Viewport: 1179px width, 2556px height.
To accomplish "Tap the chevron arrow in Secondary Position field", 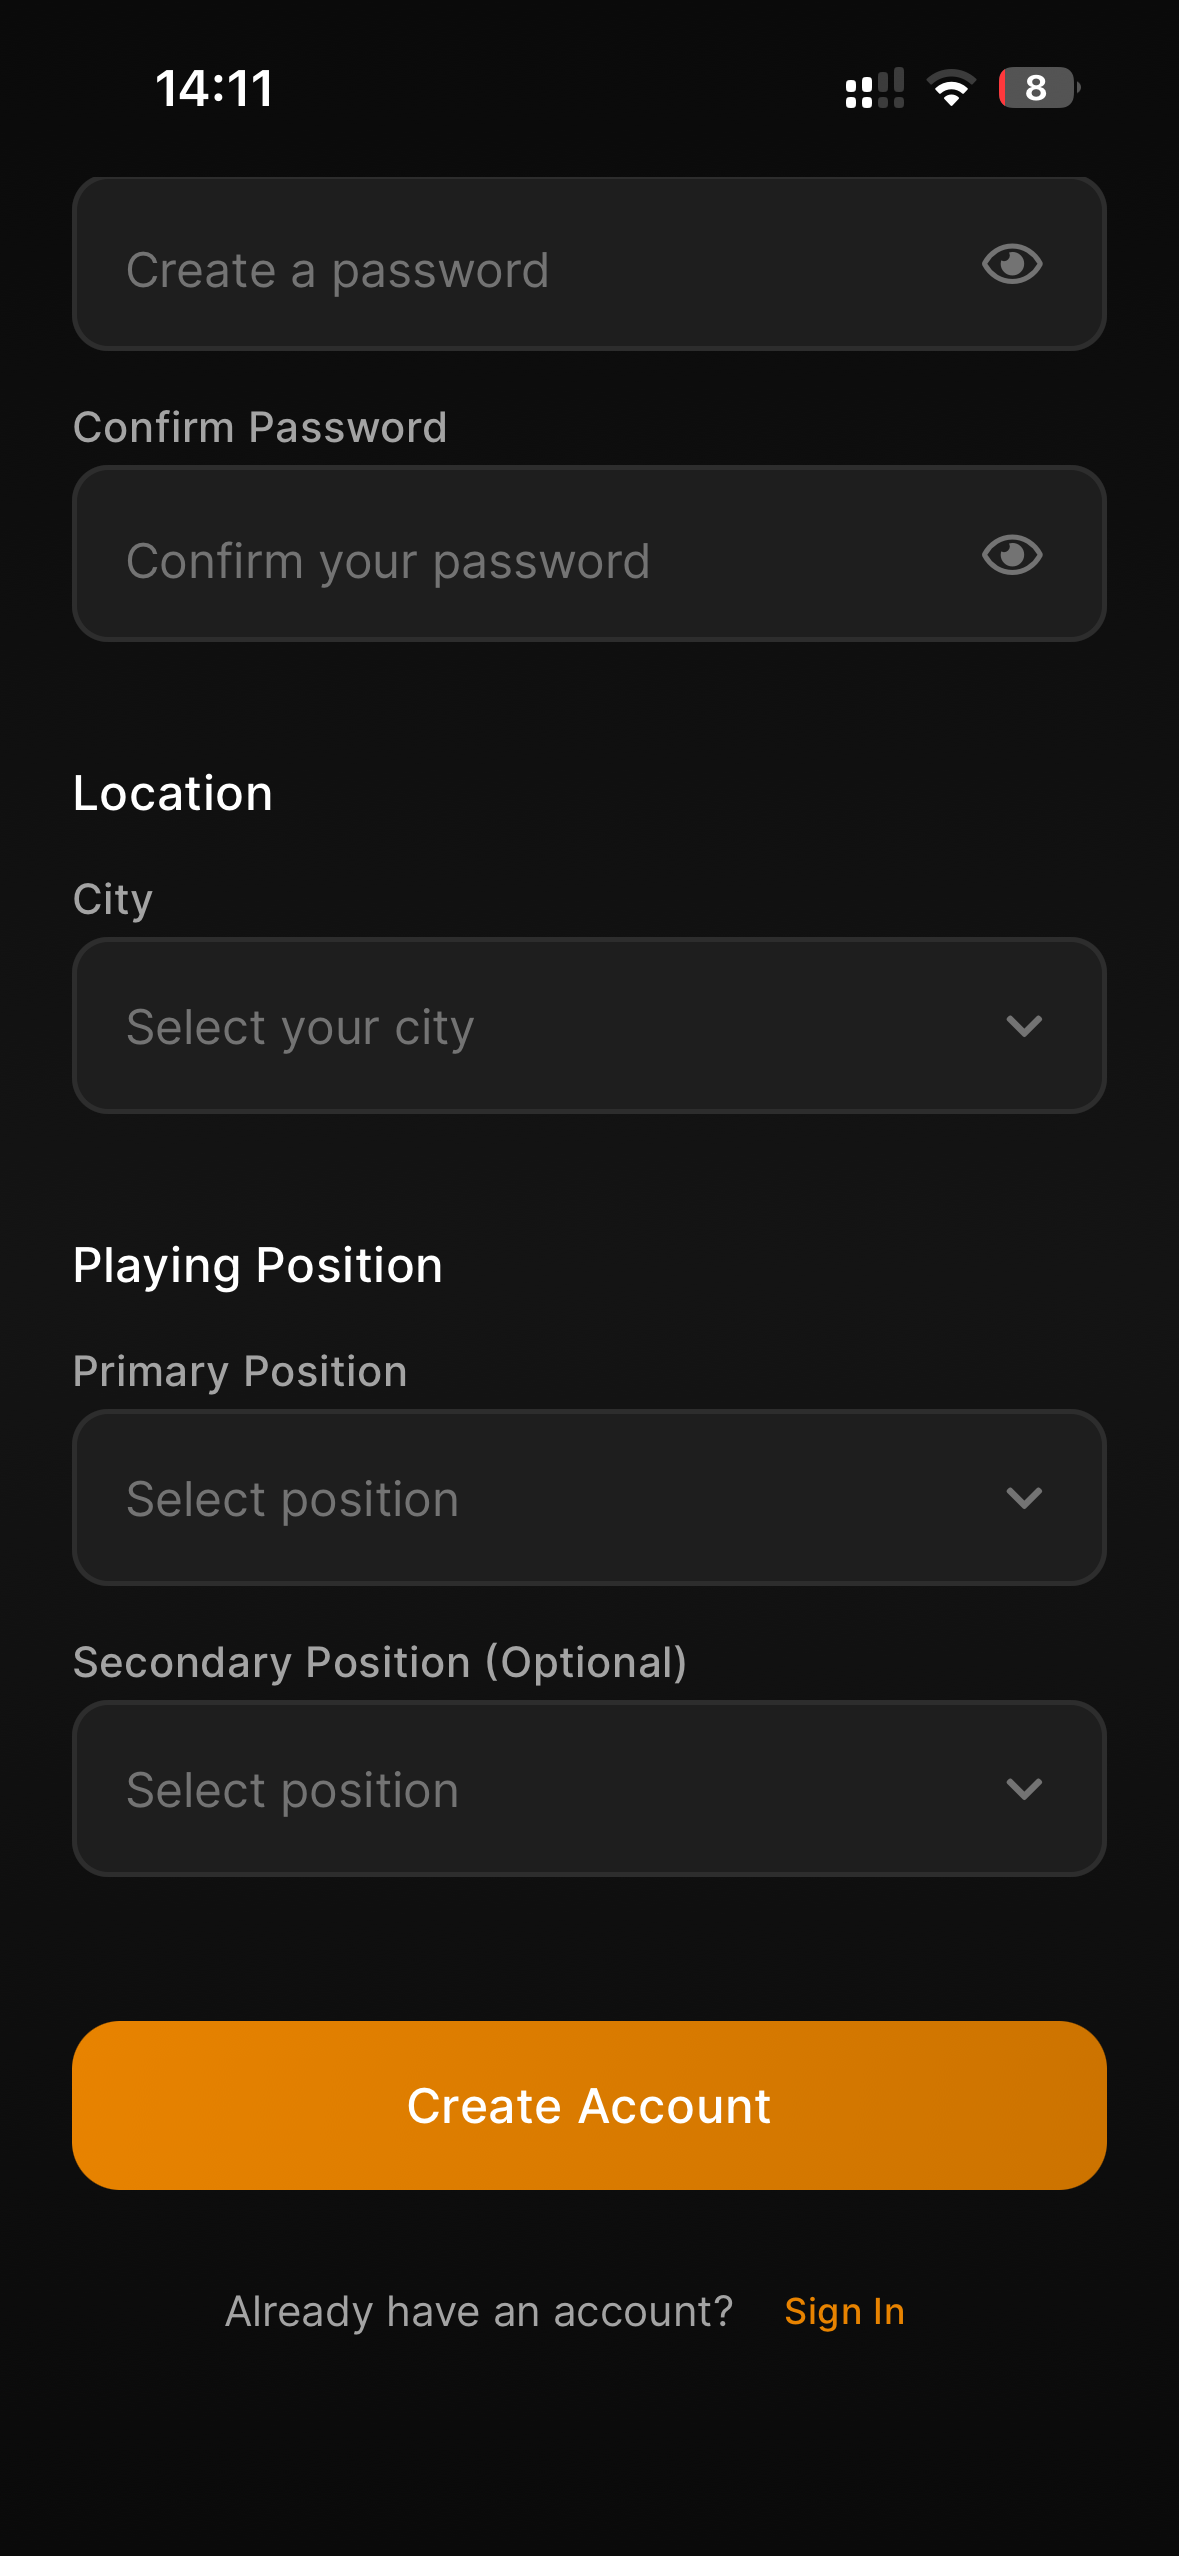I will 1024,1789.
